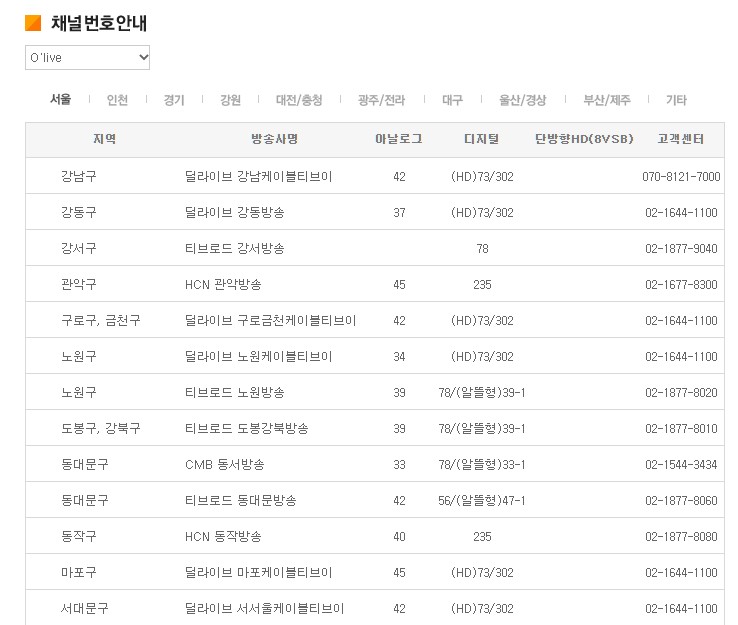Click 딜라이브 마포케이블티브이 broadcaster name
Screen dimensions: 738x625
point(258,572)
